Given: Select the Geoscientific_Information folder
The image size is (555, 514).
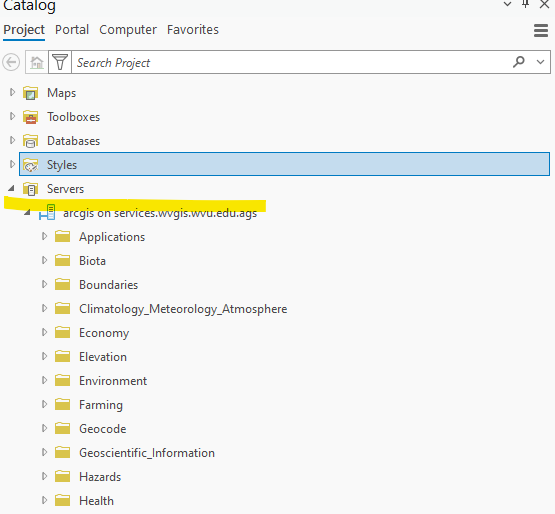Looking at the screenshot, I should [147, 453].
